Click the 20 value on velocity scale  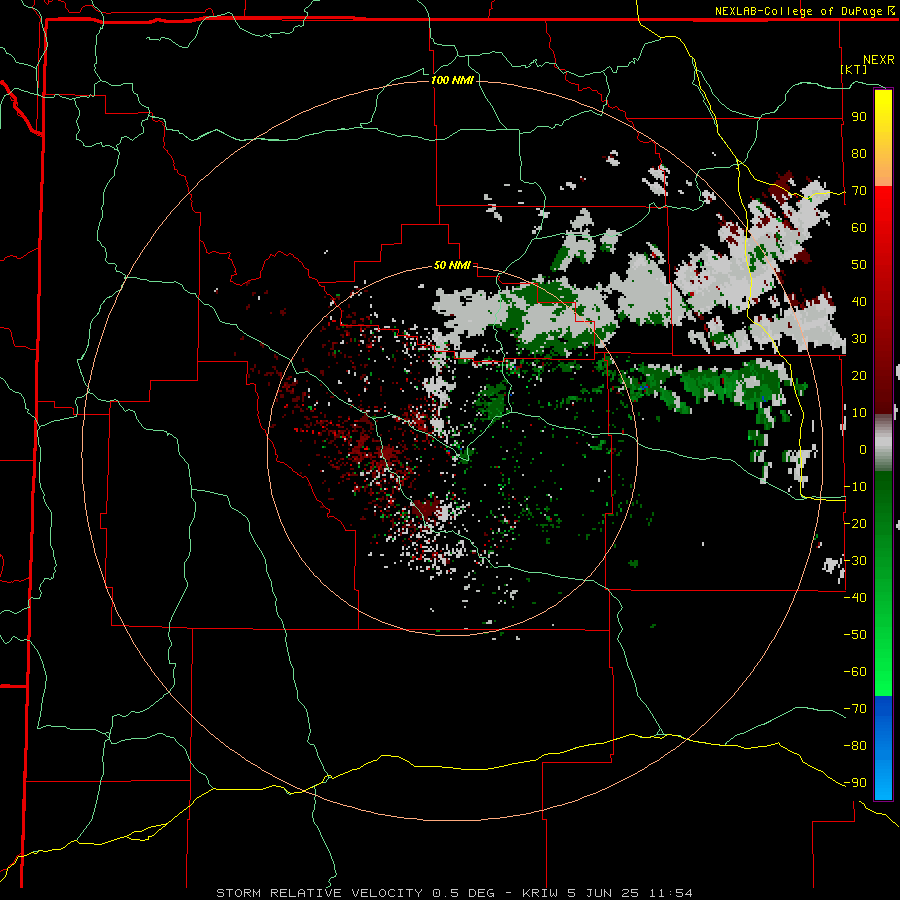coord(859,375)
